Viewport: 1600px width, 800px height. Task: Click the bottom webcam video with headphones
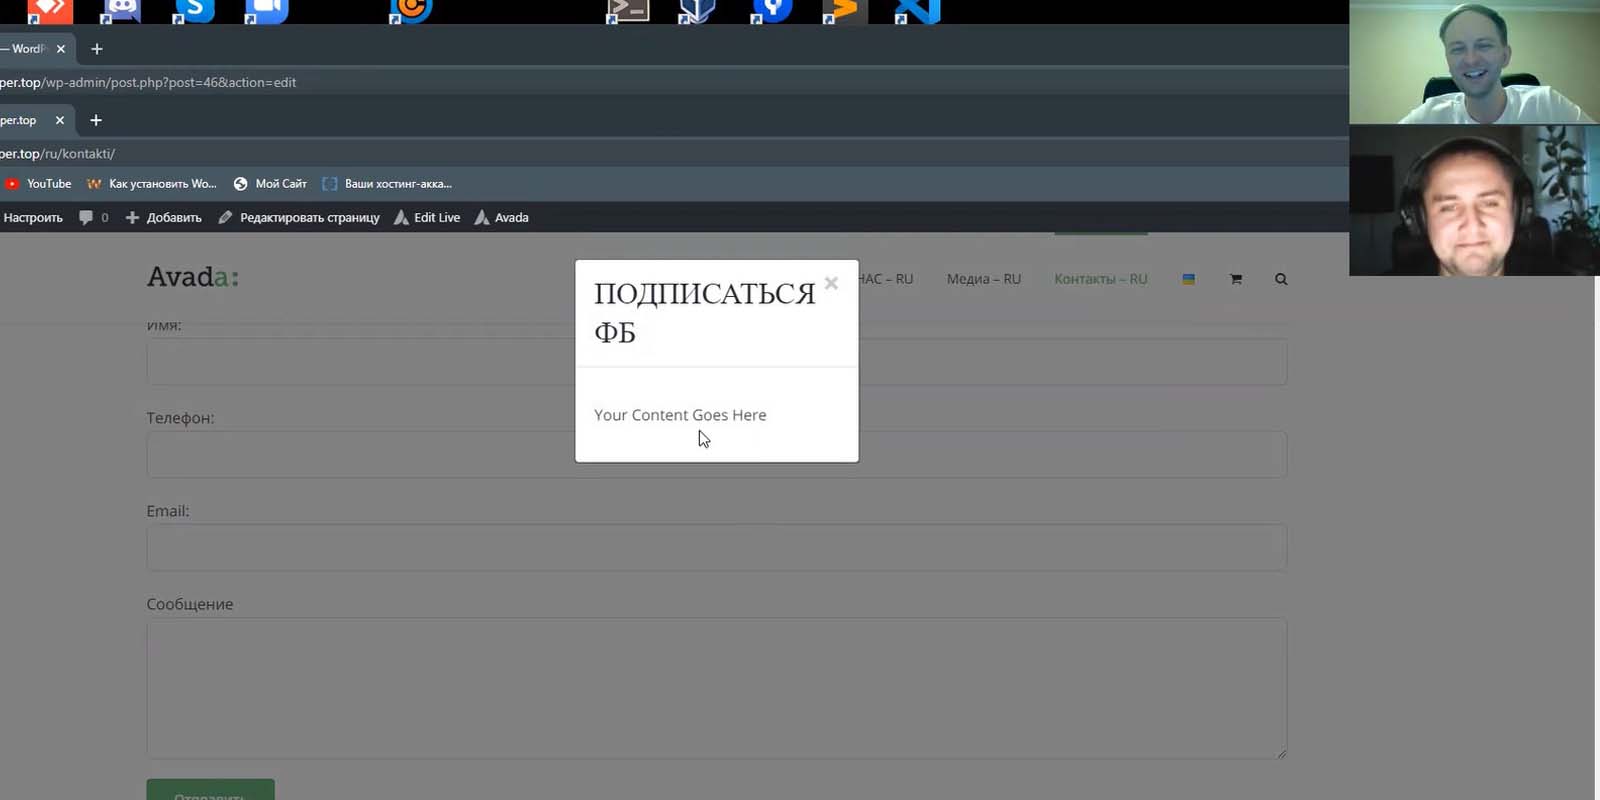click(1474, 200)
